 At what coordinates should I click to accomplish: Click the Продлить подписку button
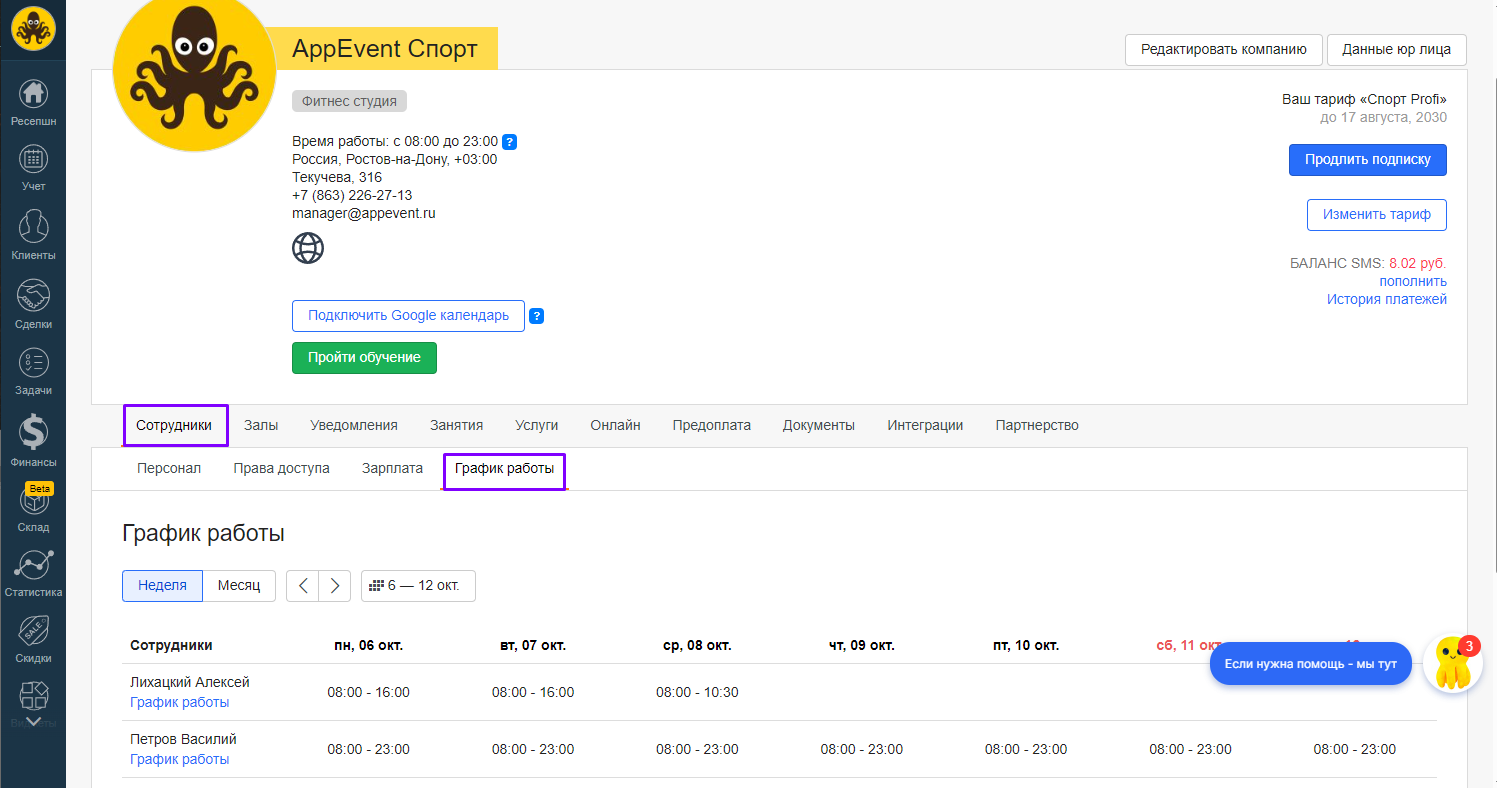point(1367,159)
